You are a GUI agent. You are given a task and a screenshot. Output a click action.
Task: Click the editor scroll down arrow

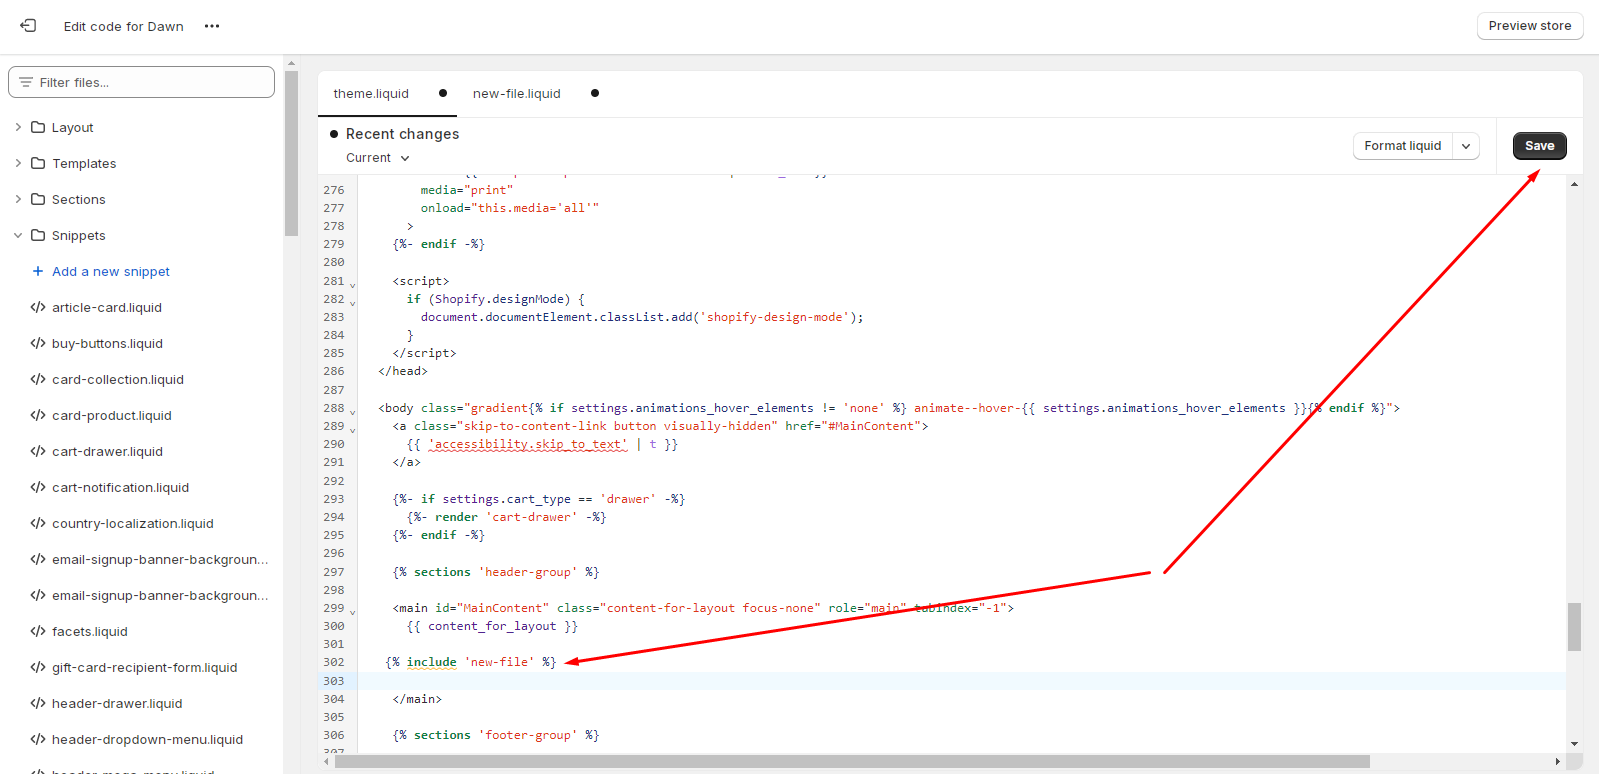1574,744
